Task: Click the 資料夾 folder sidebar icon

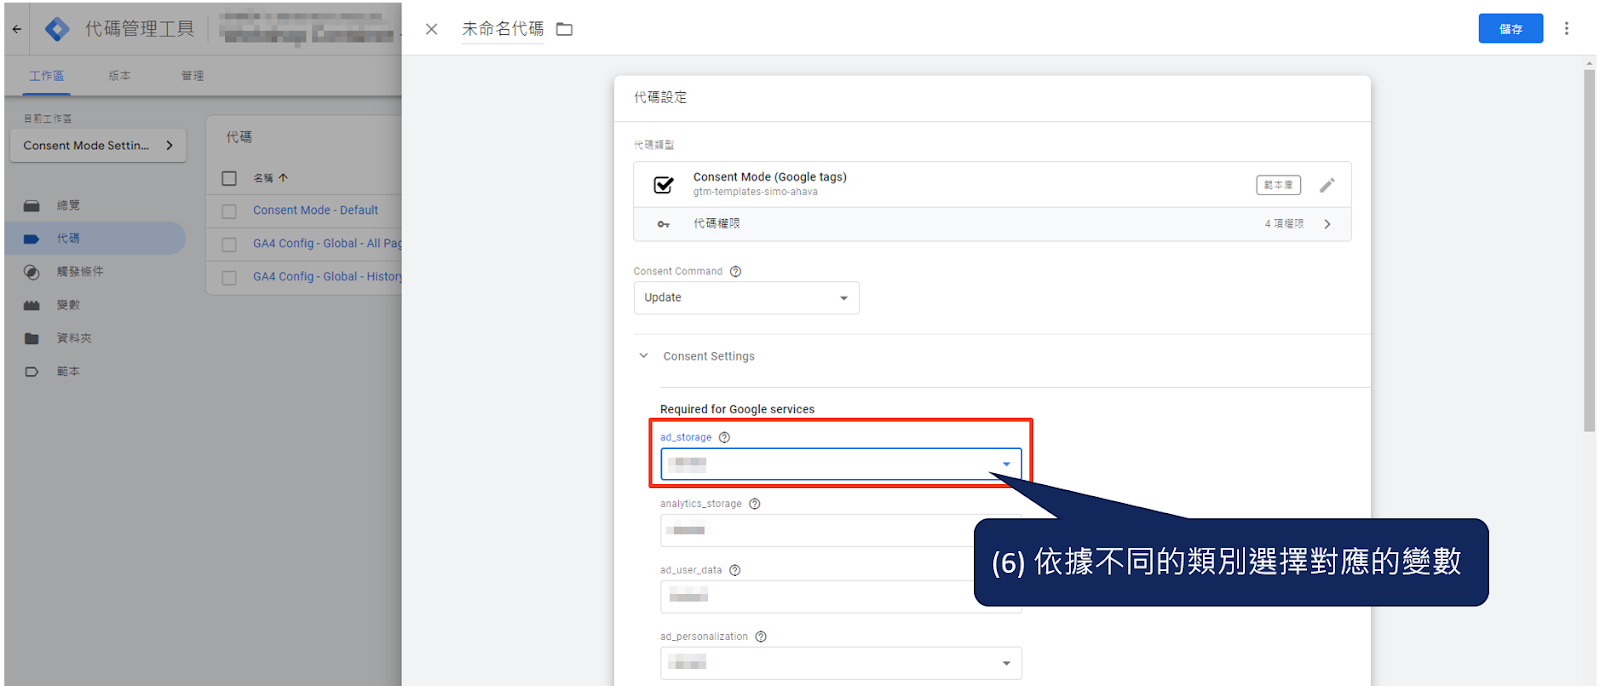Action: tap(32, 338)
